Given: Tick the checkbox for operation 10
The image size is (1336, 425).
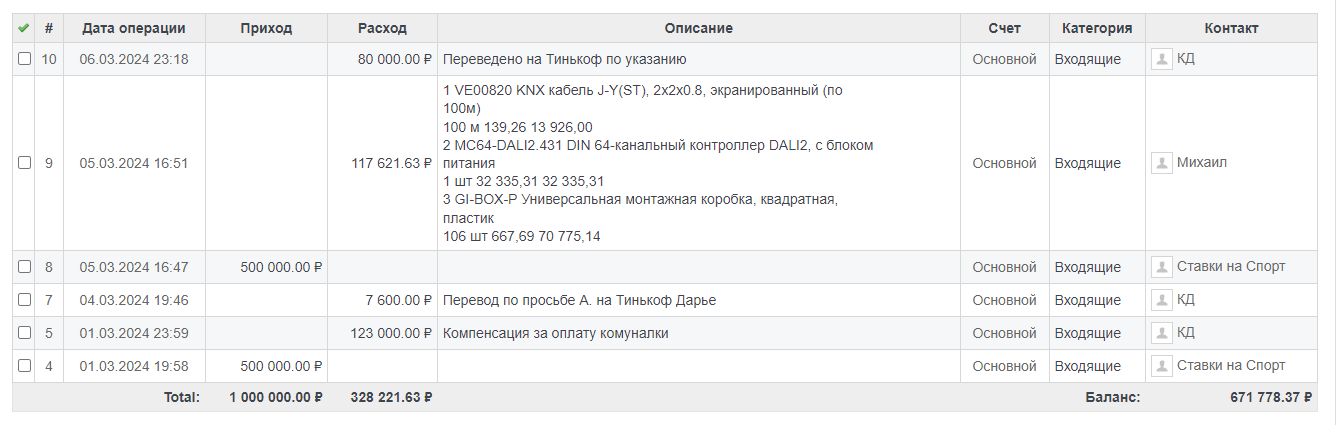Looking at the screenshot, I should pos(24,59).
